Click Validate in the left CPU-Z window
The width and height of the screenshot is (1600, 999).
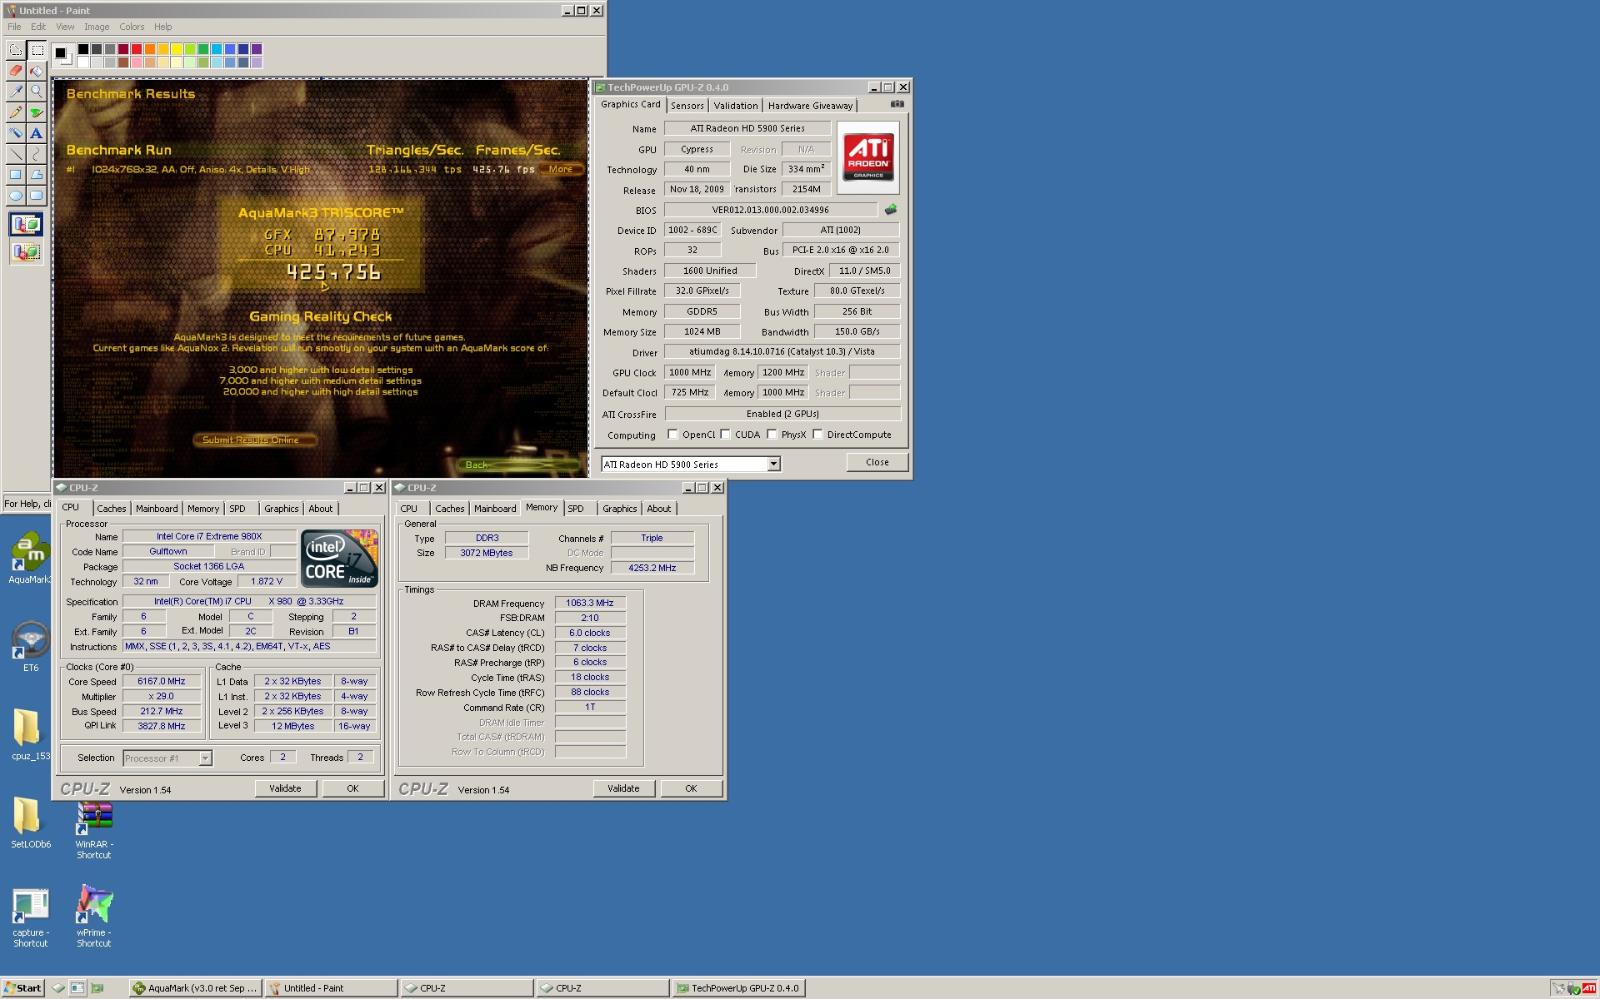tap(285, 788)
